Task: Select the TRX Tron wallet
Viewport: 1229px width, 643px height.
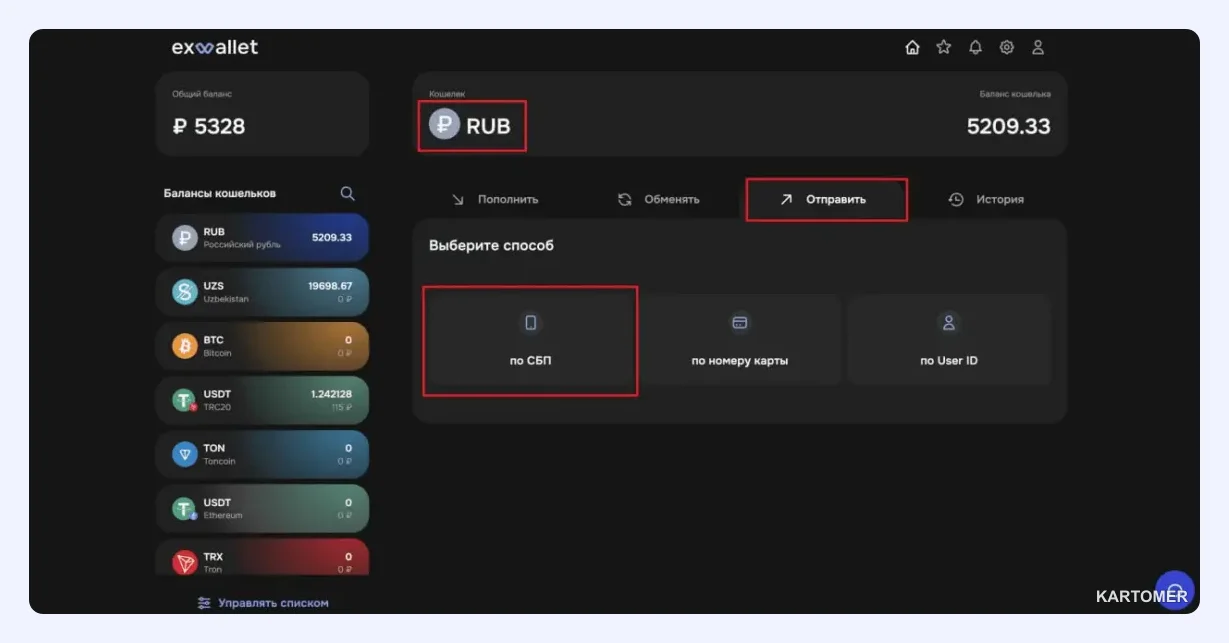Action: click(262, 558)
